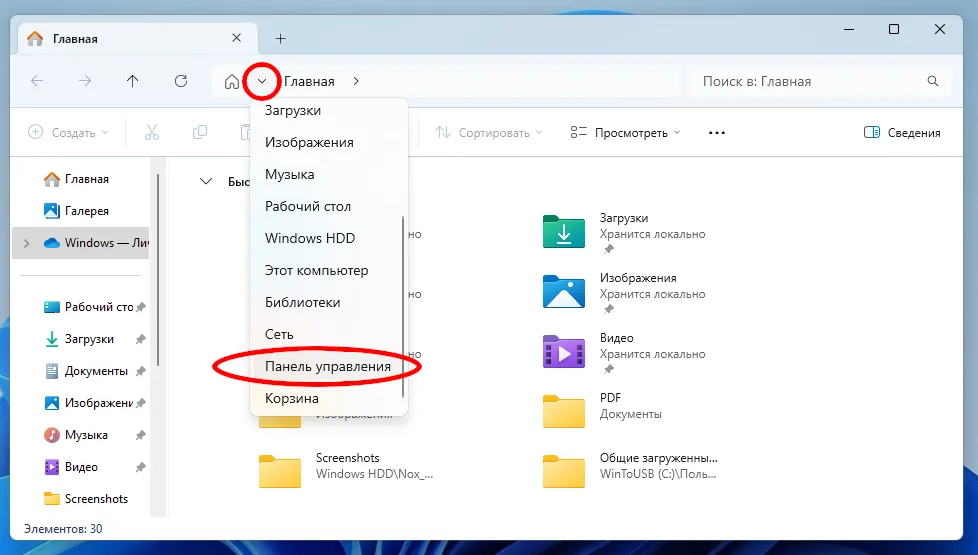Click pin icon next to sidebar Музыка
Image resolution: width=978 pixels, height=555 pixels.
coord(140,435)
